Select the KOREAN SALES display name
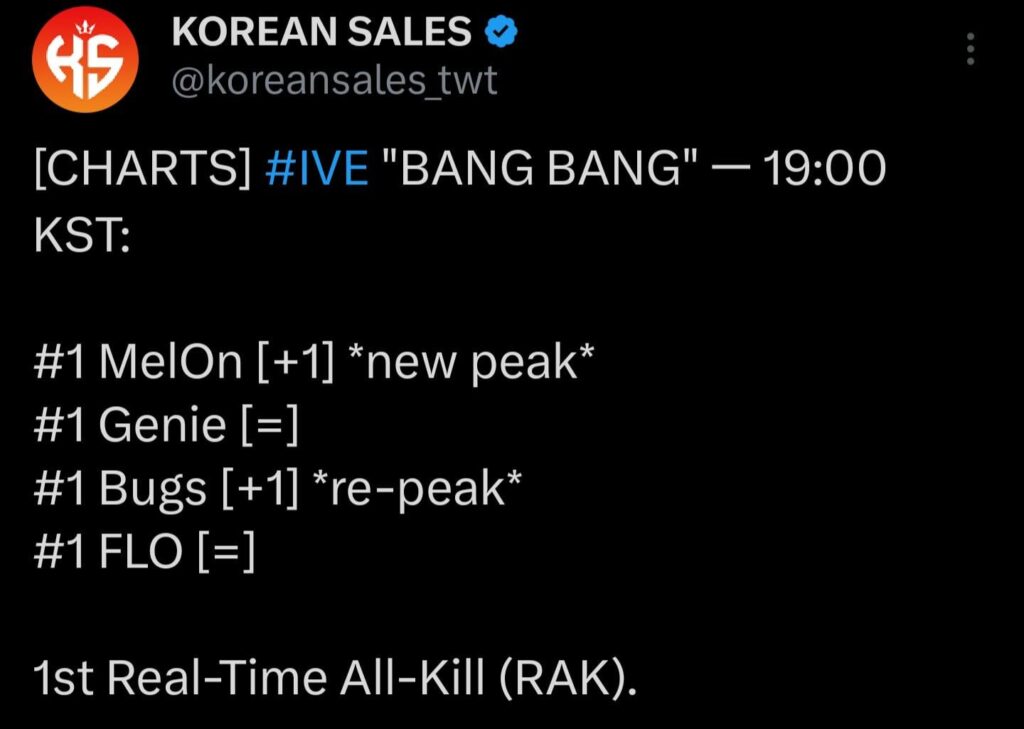 tap(322, 31)
